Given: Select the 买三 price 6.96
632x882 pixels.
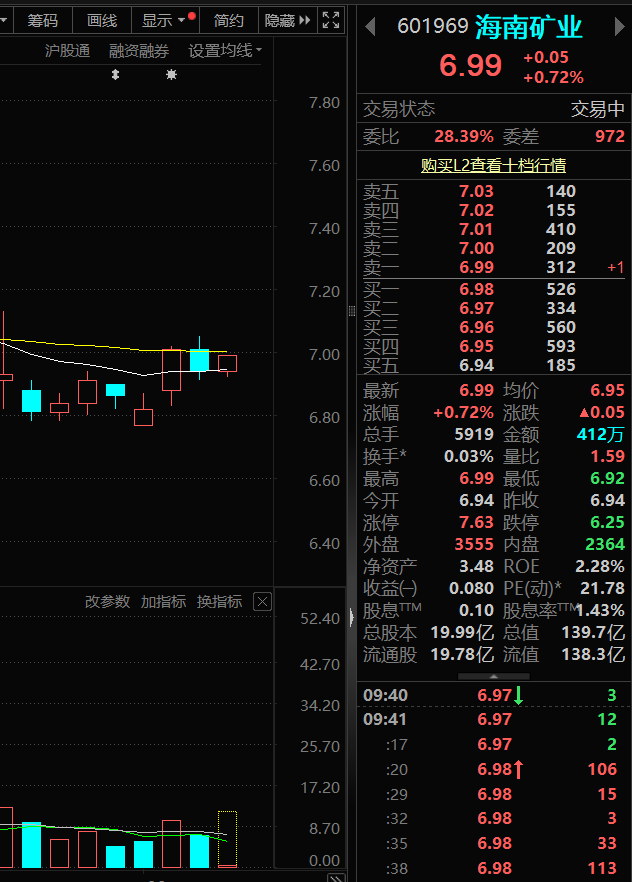Looking at the screenshot, I should coord(476,327).
